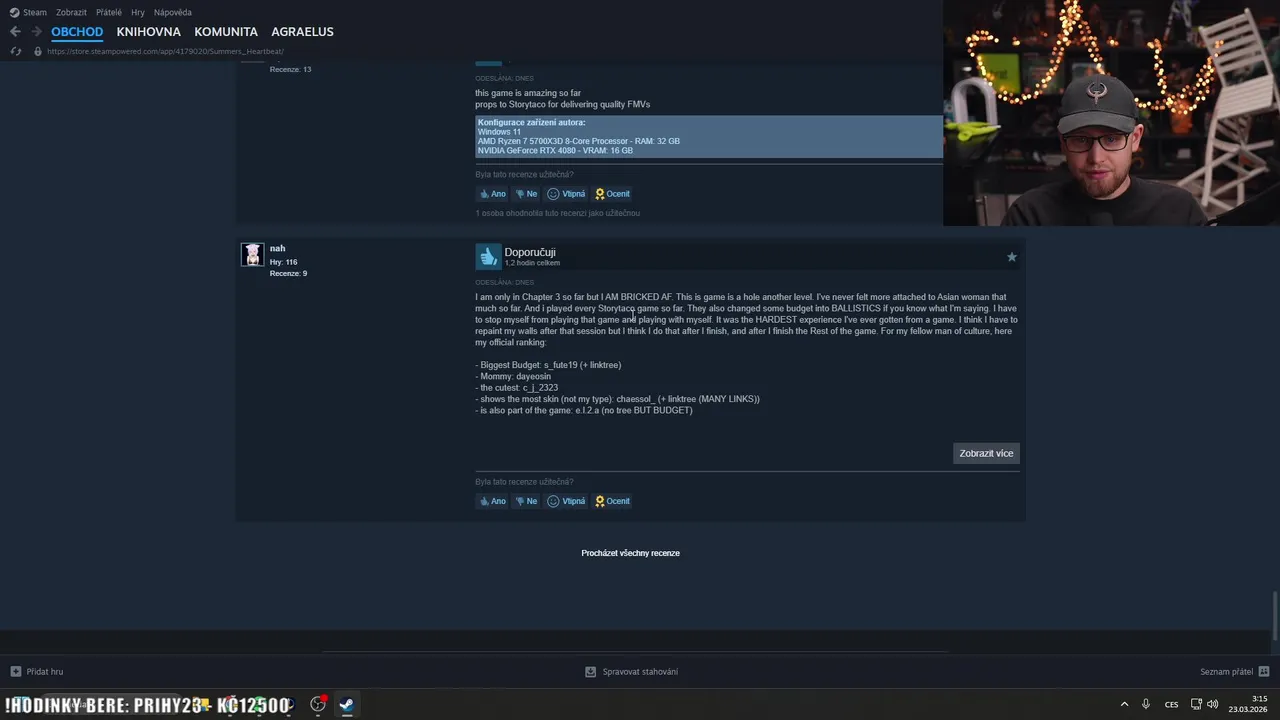Change the CES keyboard language indicator
Viewport: 1280px width, 720px height.
[1172, 704]
